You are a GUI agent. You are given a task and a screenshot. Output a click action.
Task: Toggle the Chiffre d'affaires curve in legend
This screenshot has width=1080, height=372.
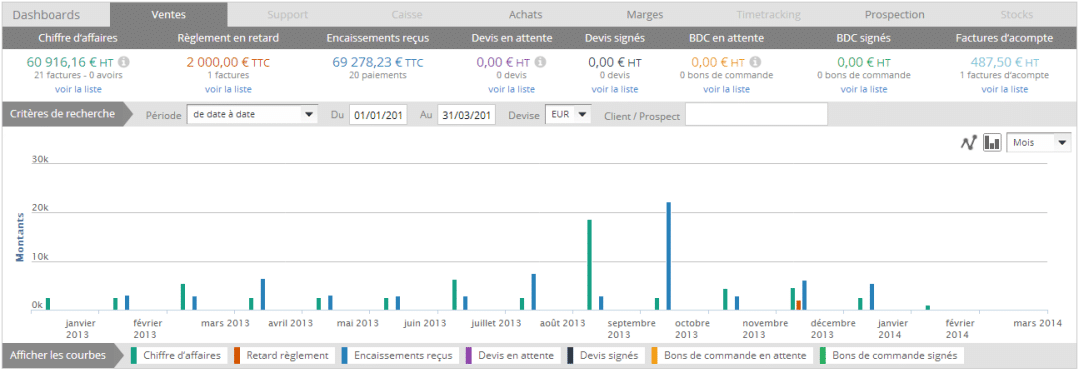point(178,355)
